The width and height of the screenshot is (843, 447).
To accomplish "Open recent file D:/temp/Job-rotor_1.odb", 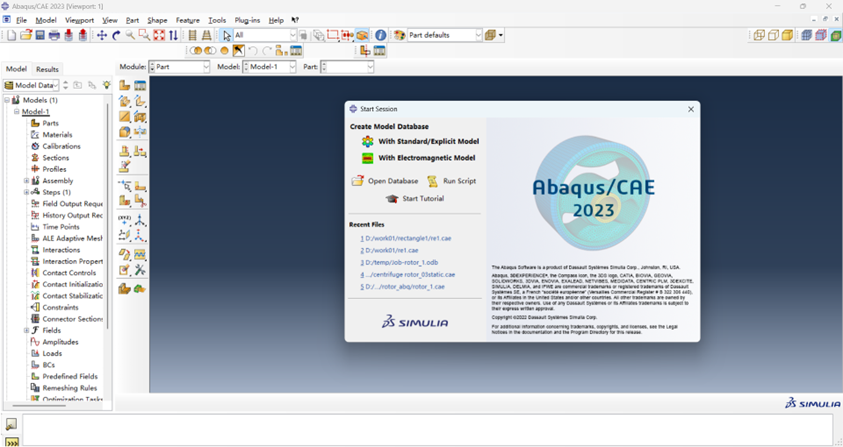I will pos(401,262).
